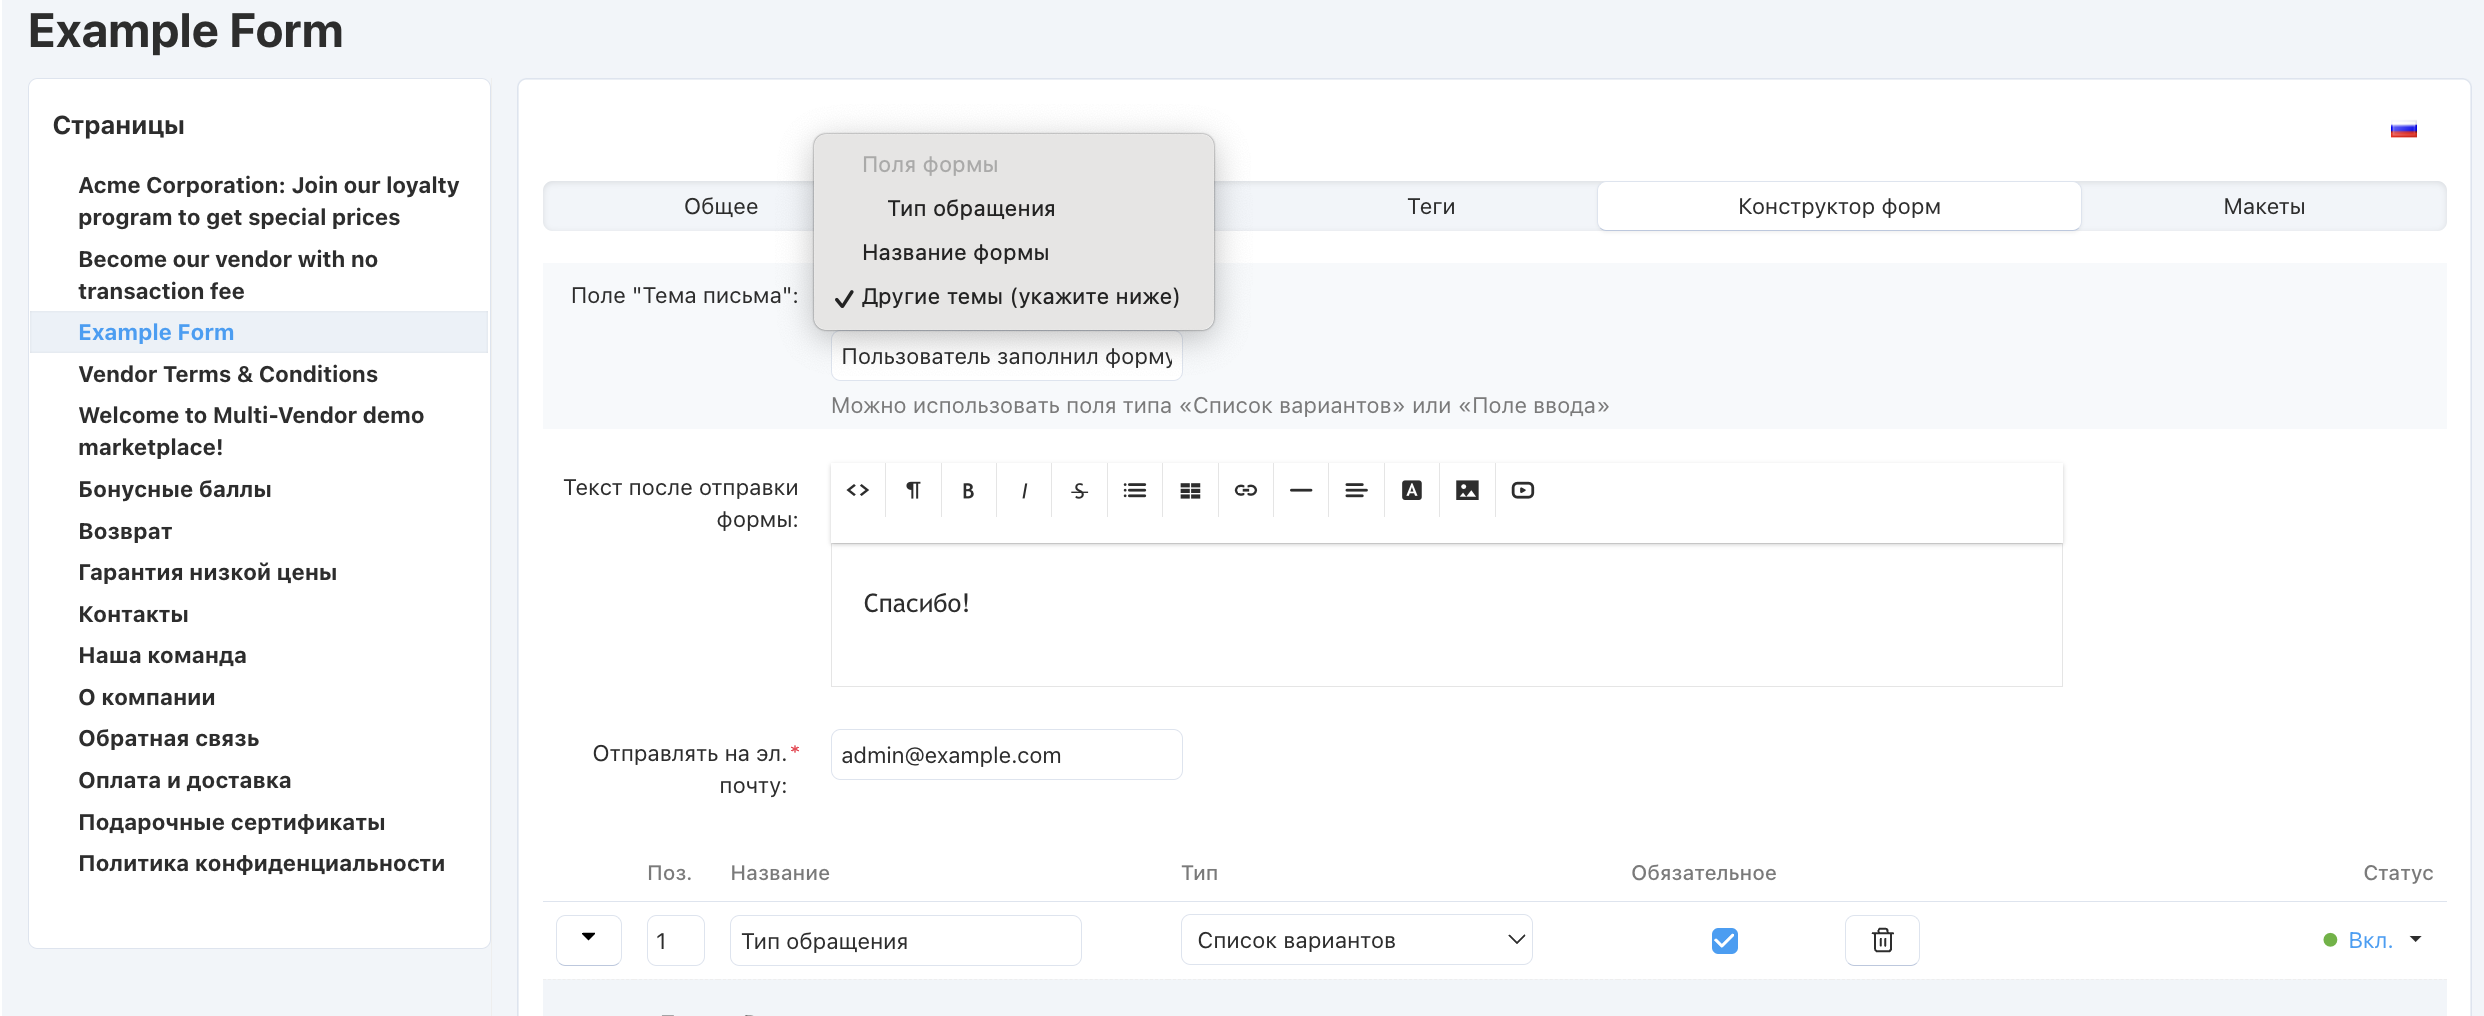The height and width of the screenshot is (1016, 2484).
Task: Apply strikethrough formatting in editor
Action: click(1079, 490)
